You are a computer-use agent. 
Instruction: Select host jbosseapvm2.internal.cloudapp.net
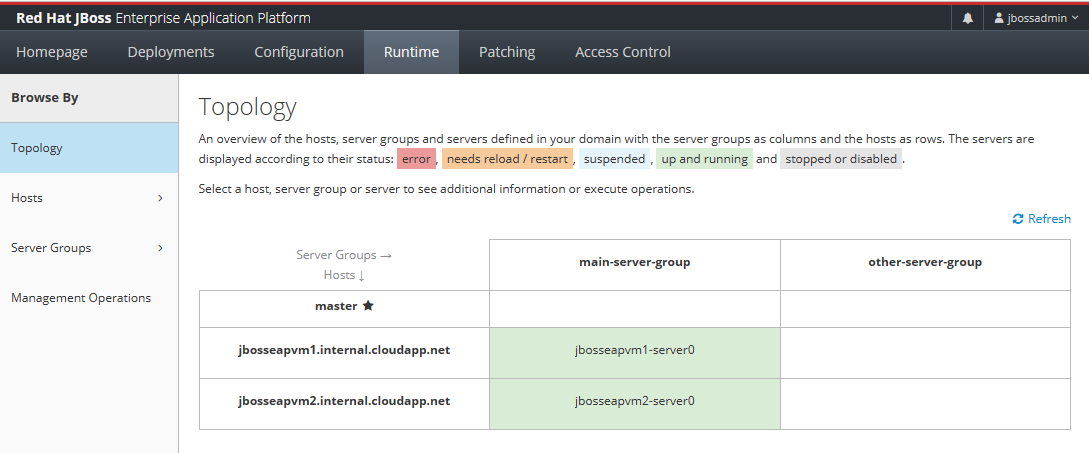344,402
